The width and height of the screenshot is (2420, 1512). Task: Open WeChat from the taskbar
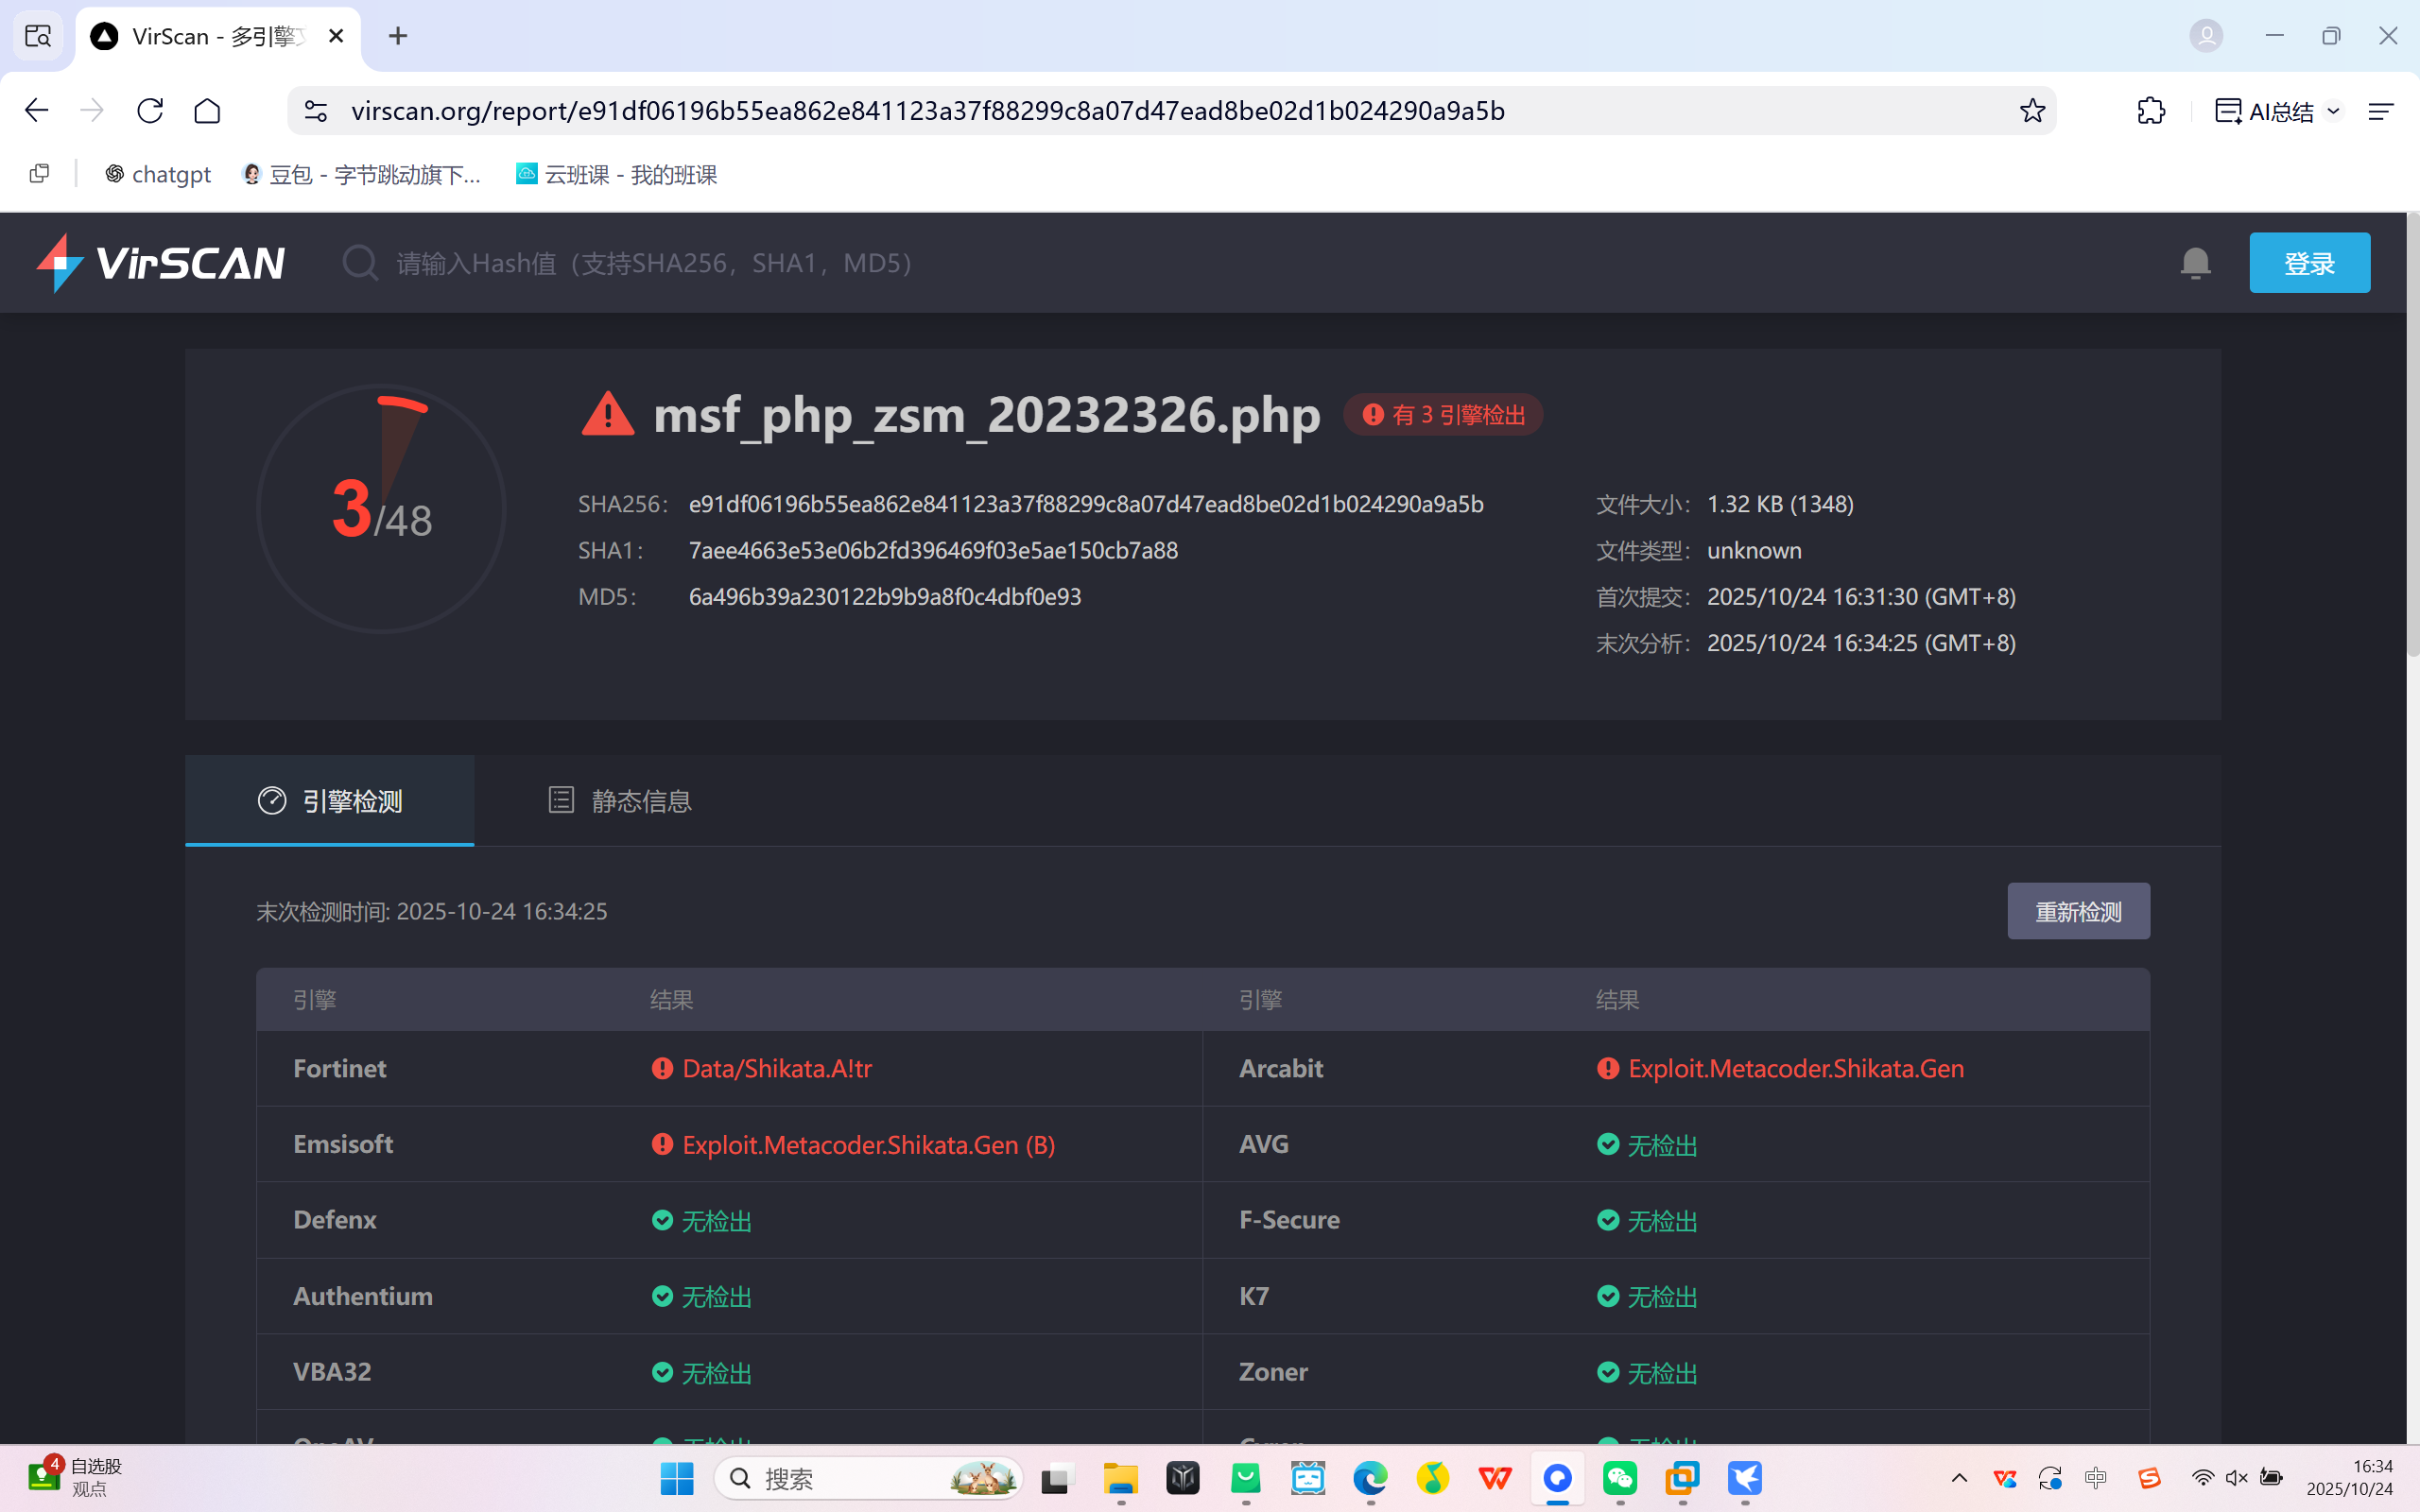pyautogui.click(x=1620, y=1478)
